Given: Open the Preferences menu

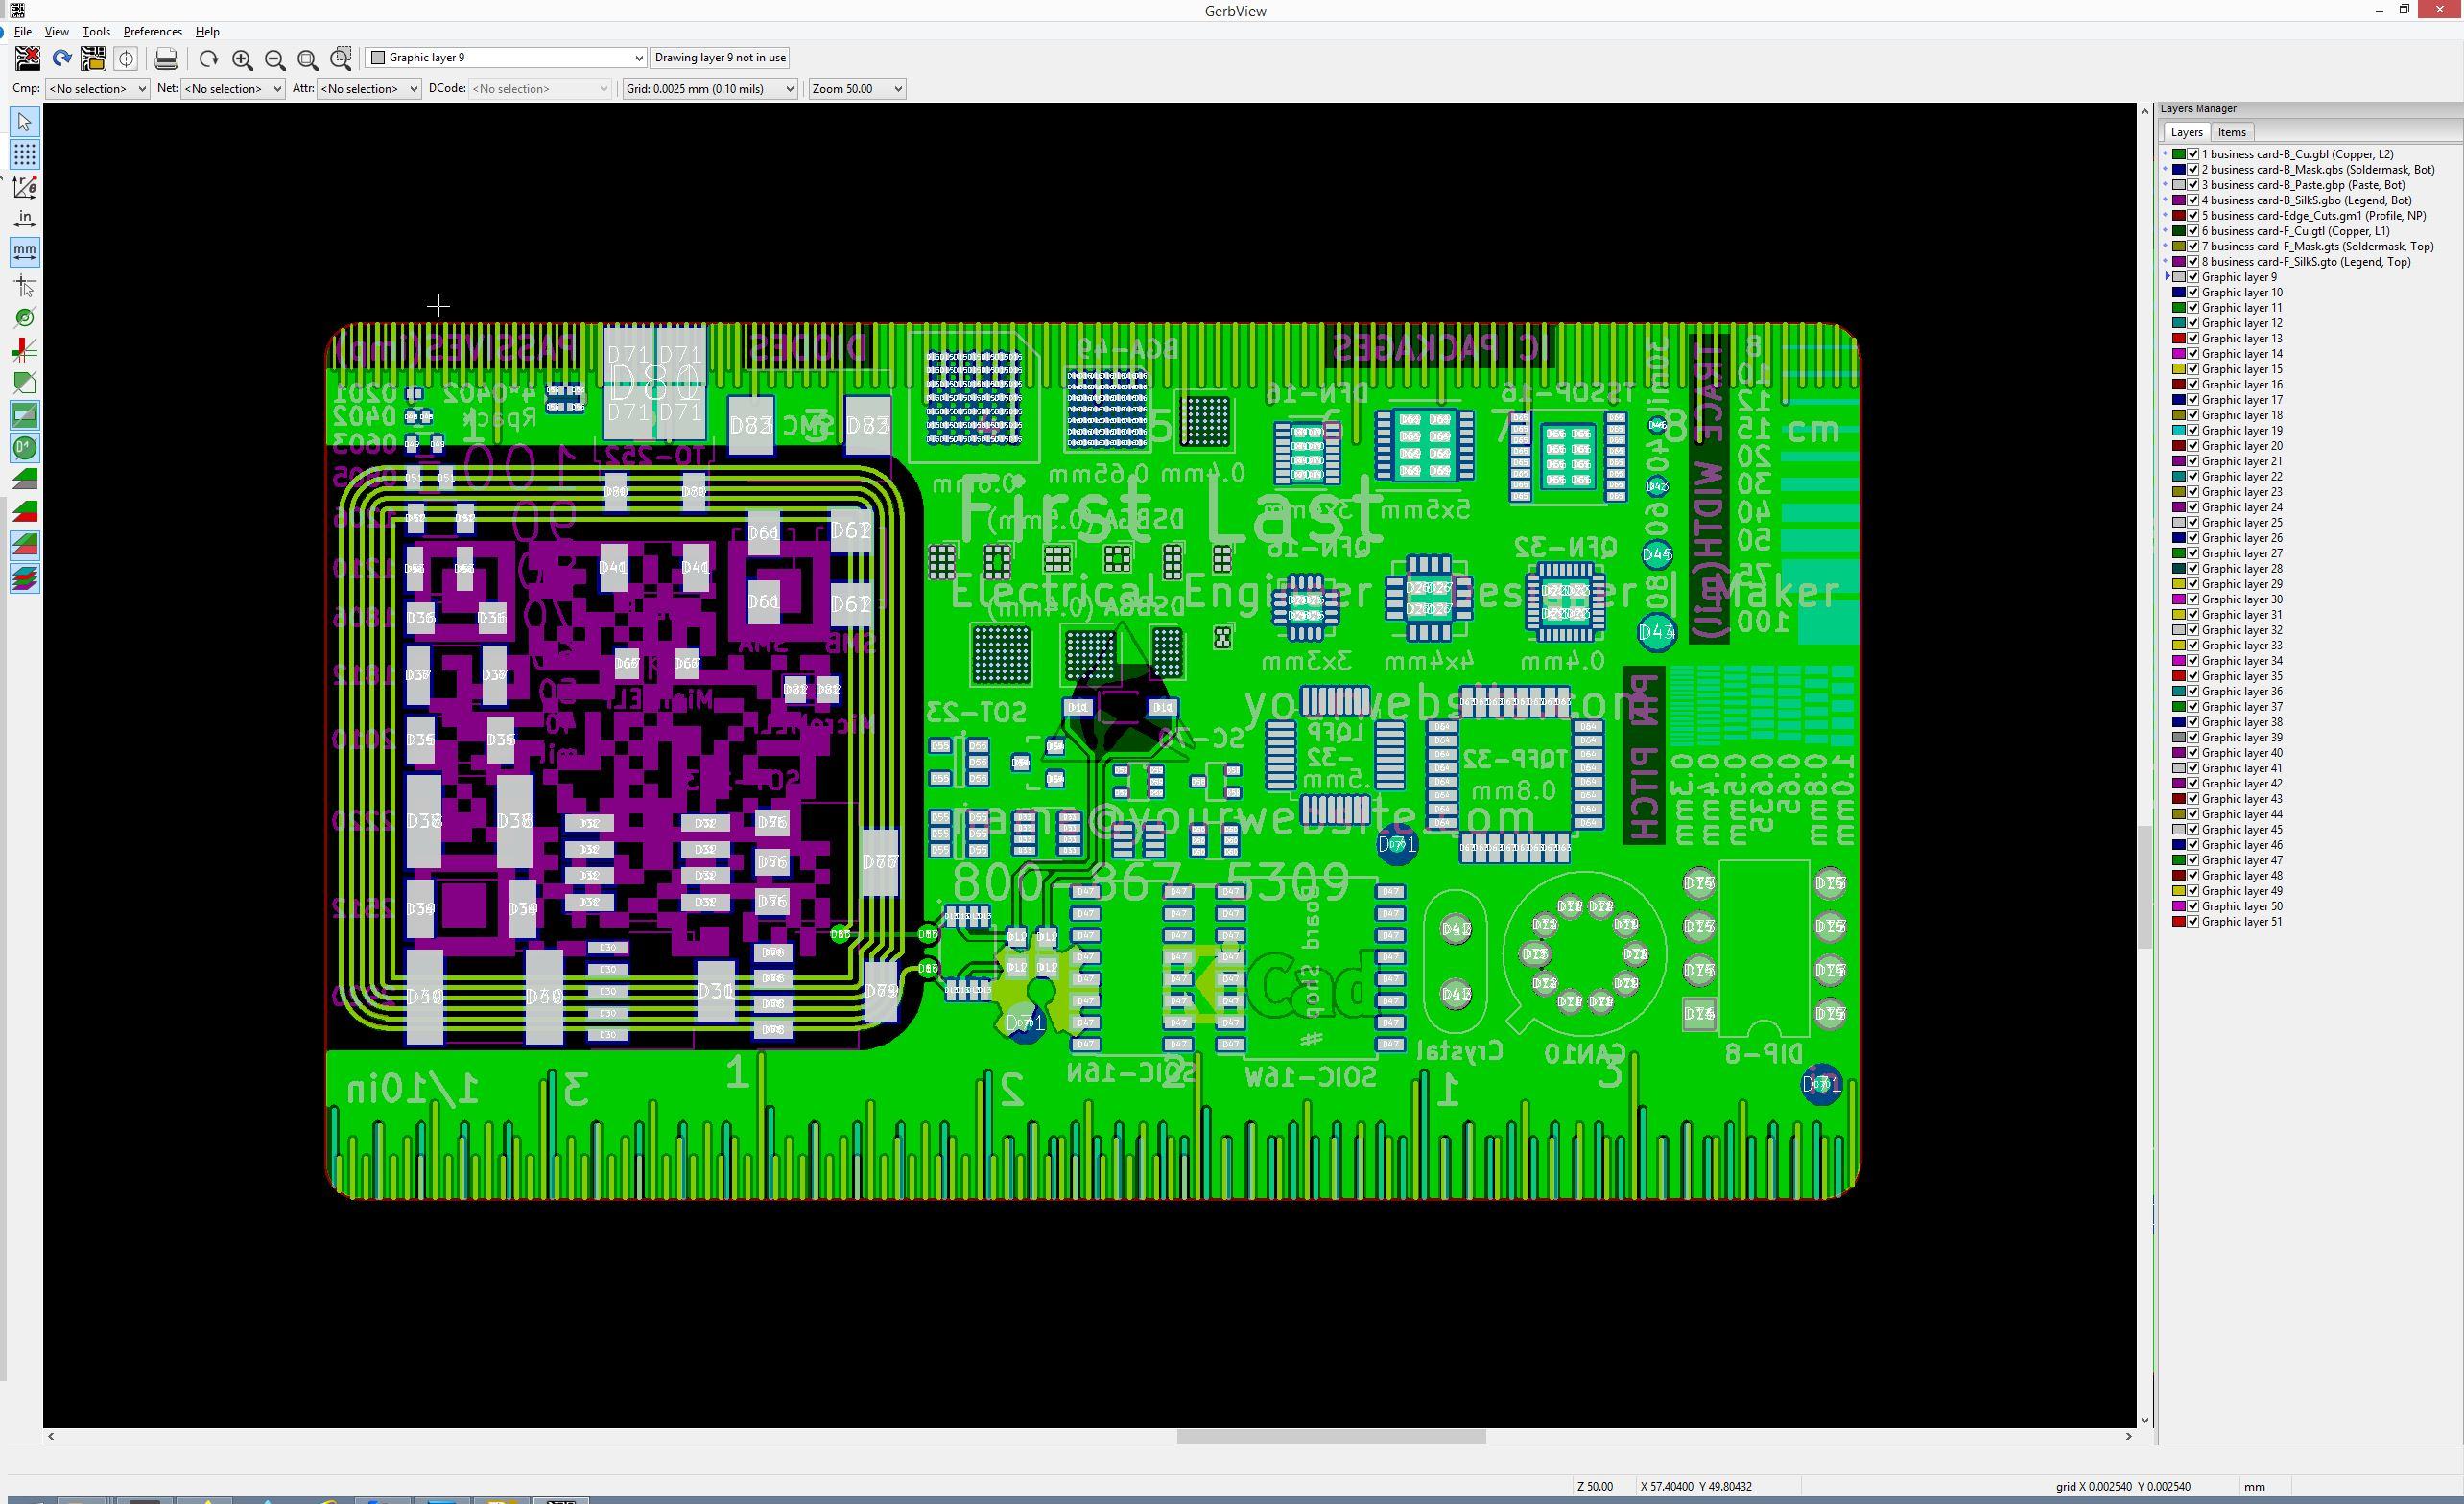Looking at the screenshot, I should (x=152, y=32).
